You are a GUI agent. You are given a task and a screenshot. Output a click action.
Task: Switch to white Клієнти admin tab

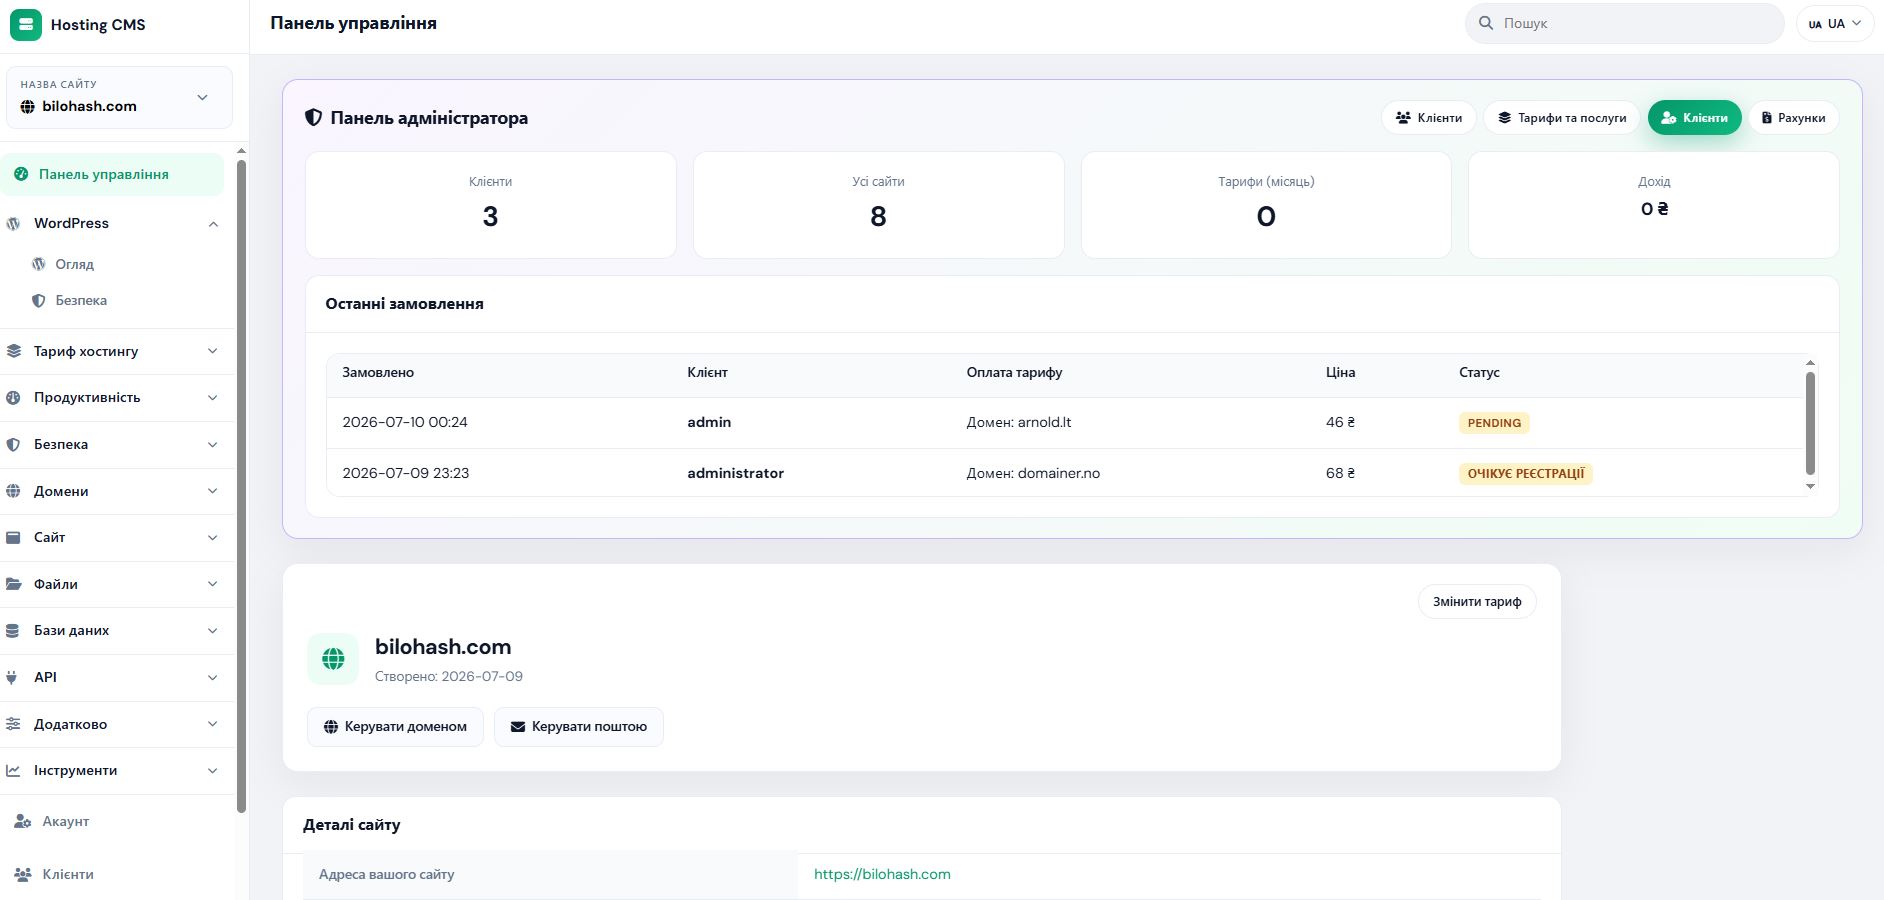coord(1429,118)
